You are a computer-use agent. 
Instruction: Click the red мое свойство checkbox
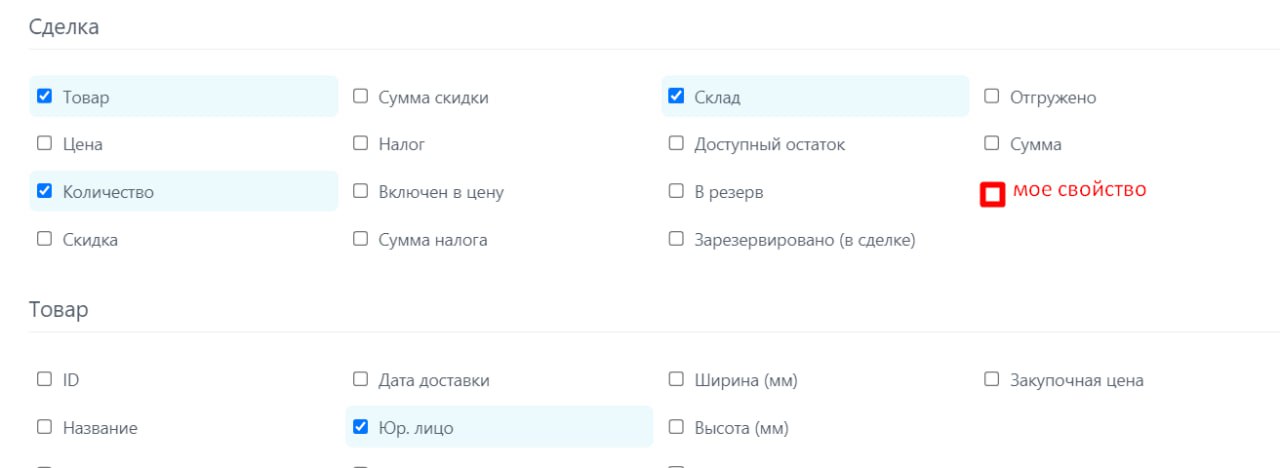tap(992, 194)
